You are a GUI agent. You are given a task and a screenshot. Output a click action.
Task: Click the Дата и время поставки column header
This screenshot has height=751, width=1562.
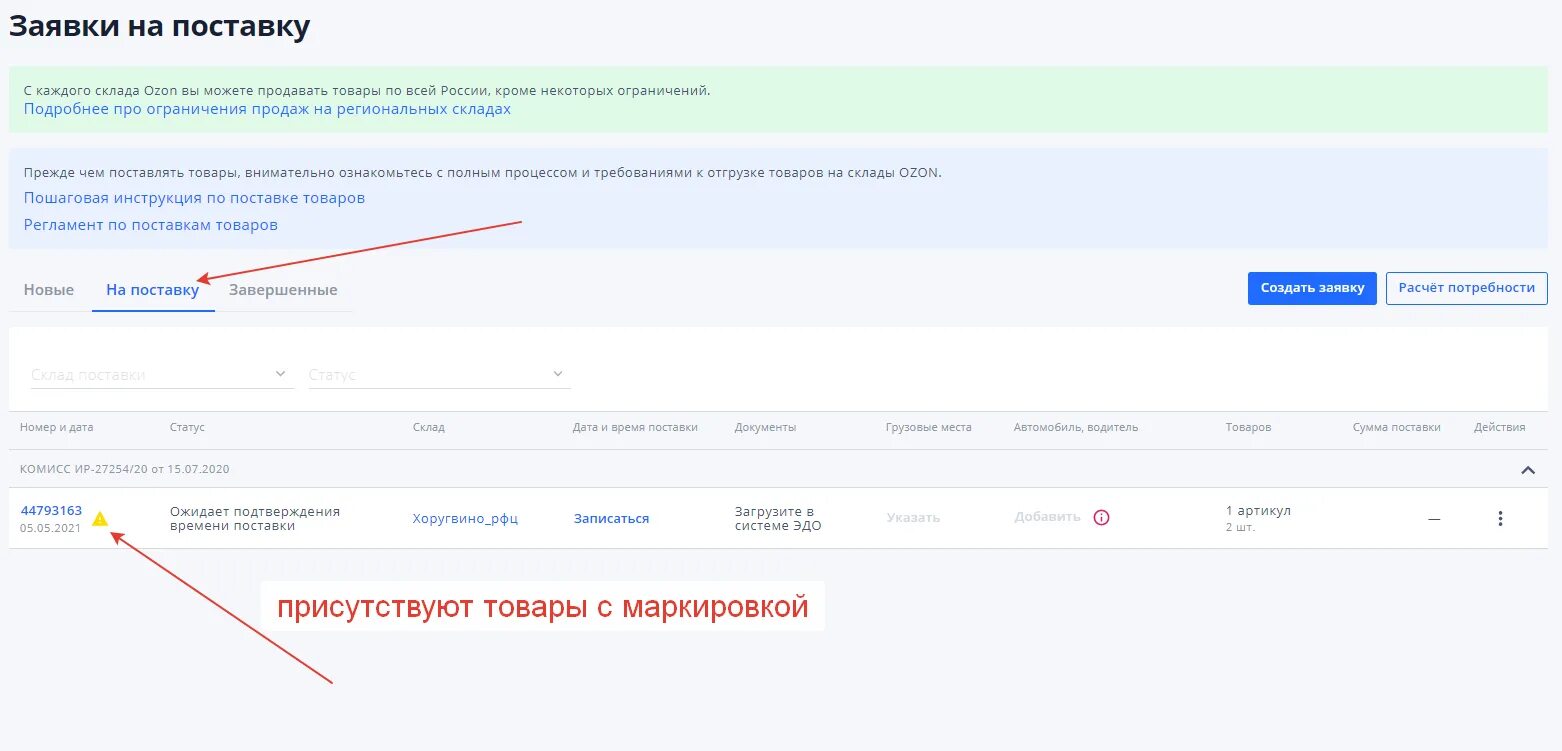pyautogui.click(x=635, y=427)
